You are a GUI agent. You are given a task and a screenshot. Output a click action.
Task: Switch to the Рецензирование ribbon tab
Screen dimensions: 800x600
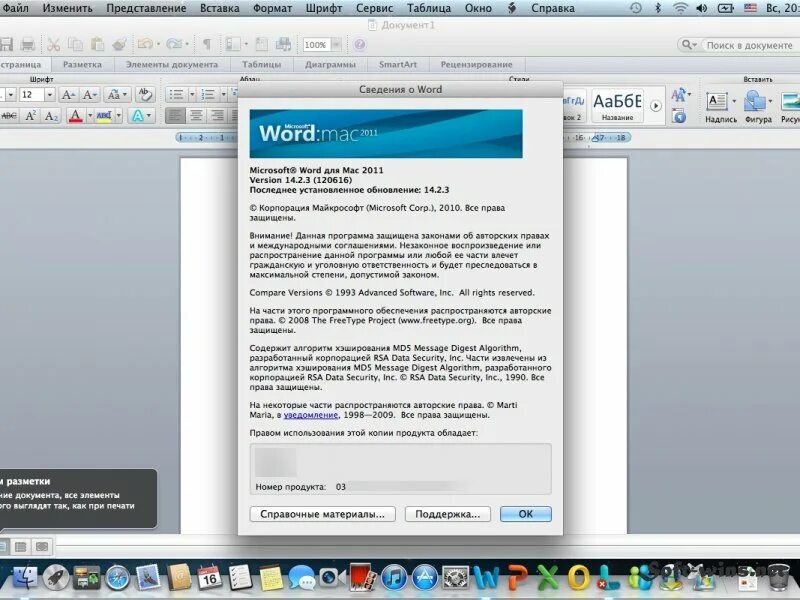[477, 65]
